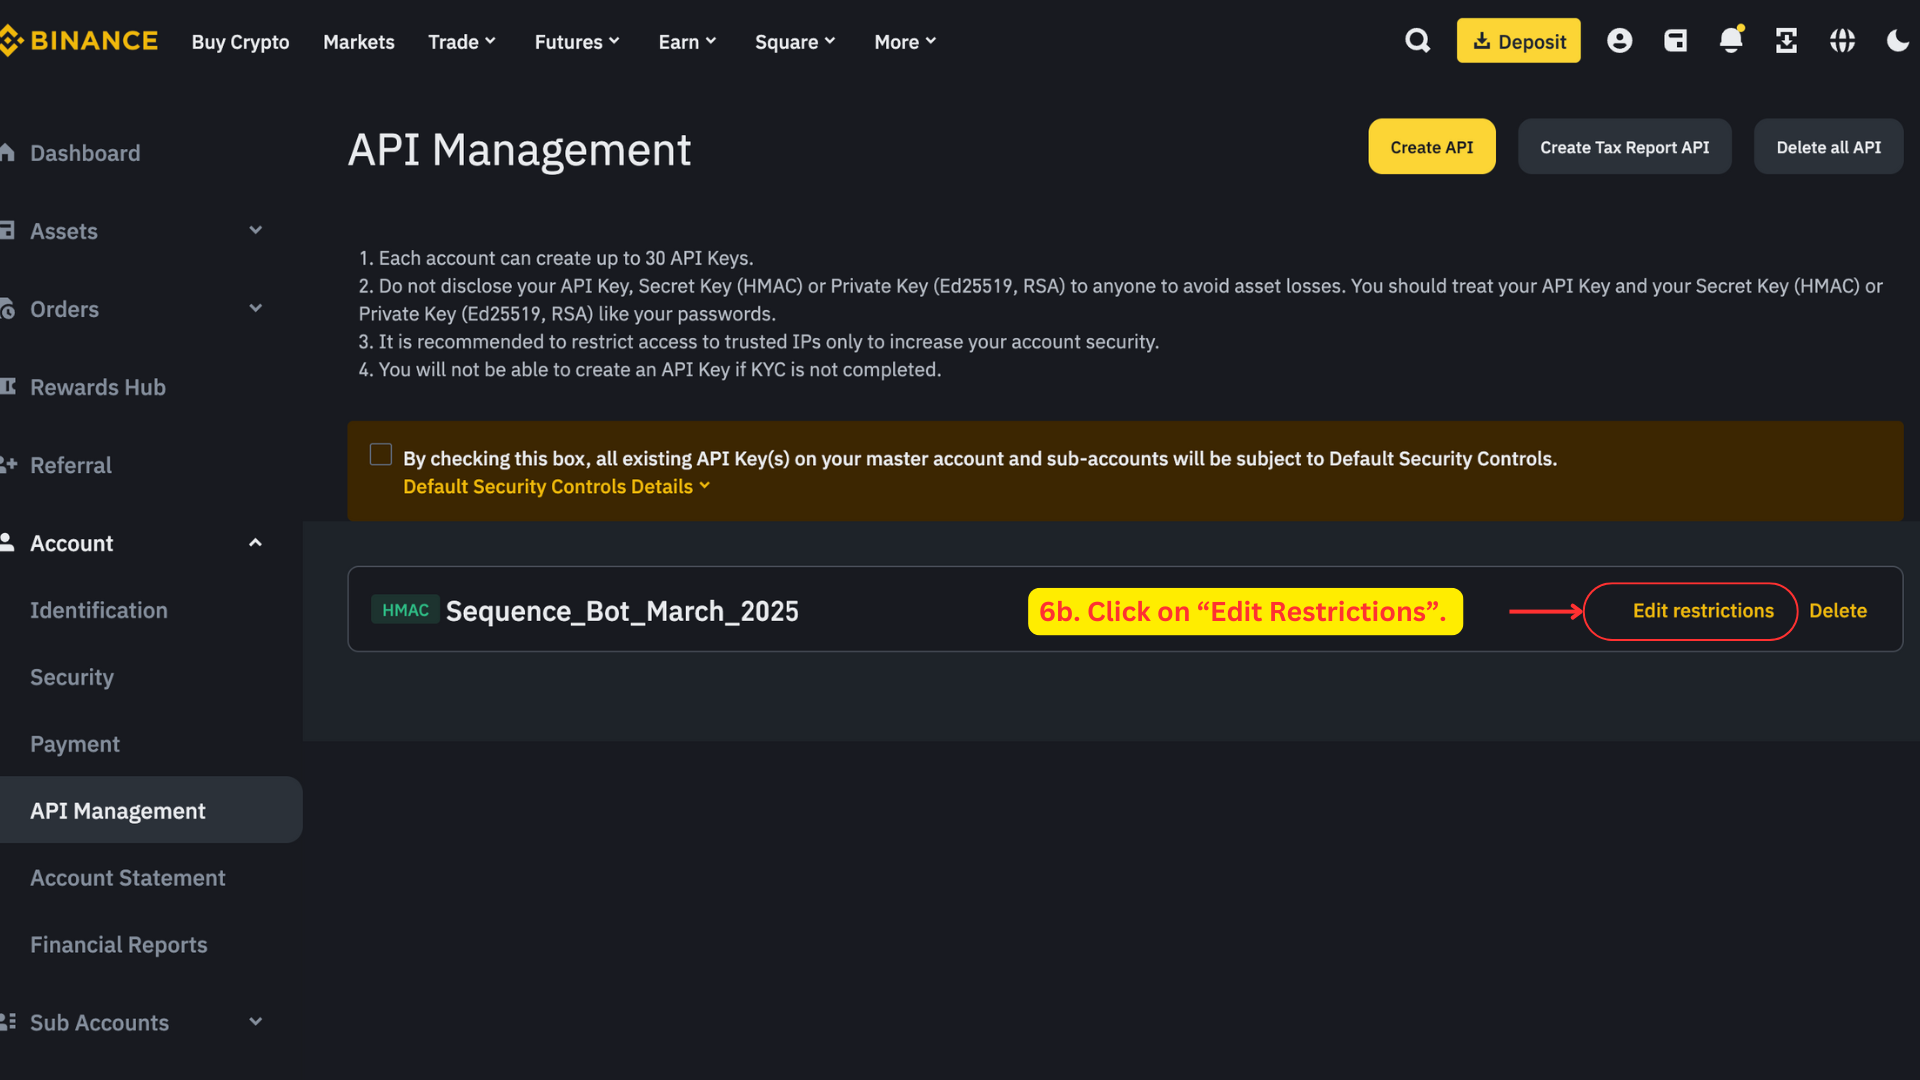This screenshot has height=1080, width=1920.
Task: Open the Trade dropdown menu
Action: click(x=462, y=42)
